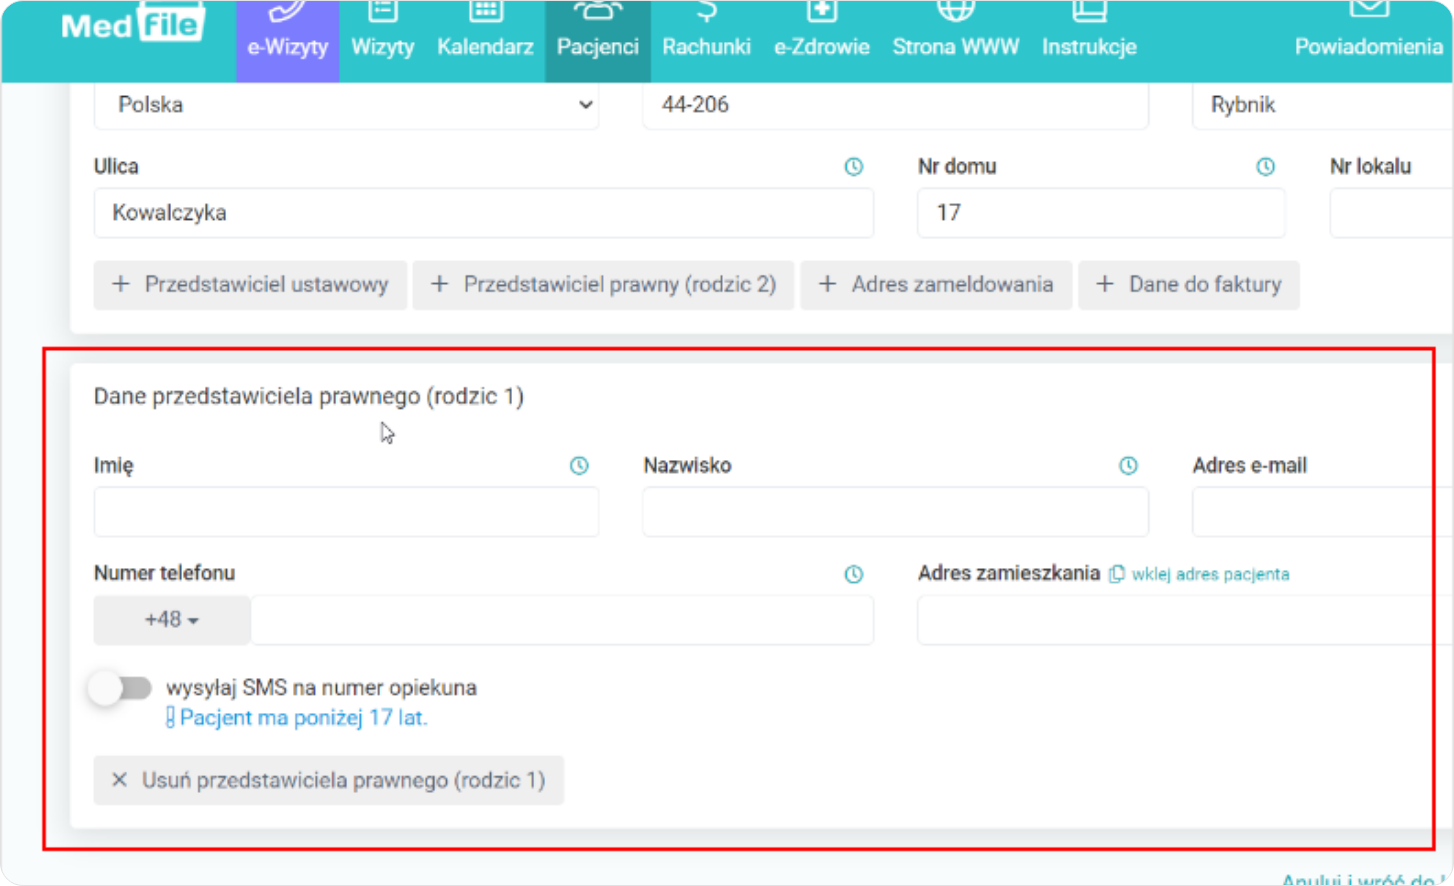
Task: Click the postal code field 44-206
Action: (895, 105)
